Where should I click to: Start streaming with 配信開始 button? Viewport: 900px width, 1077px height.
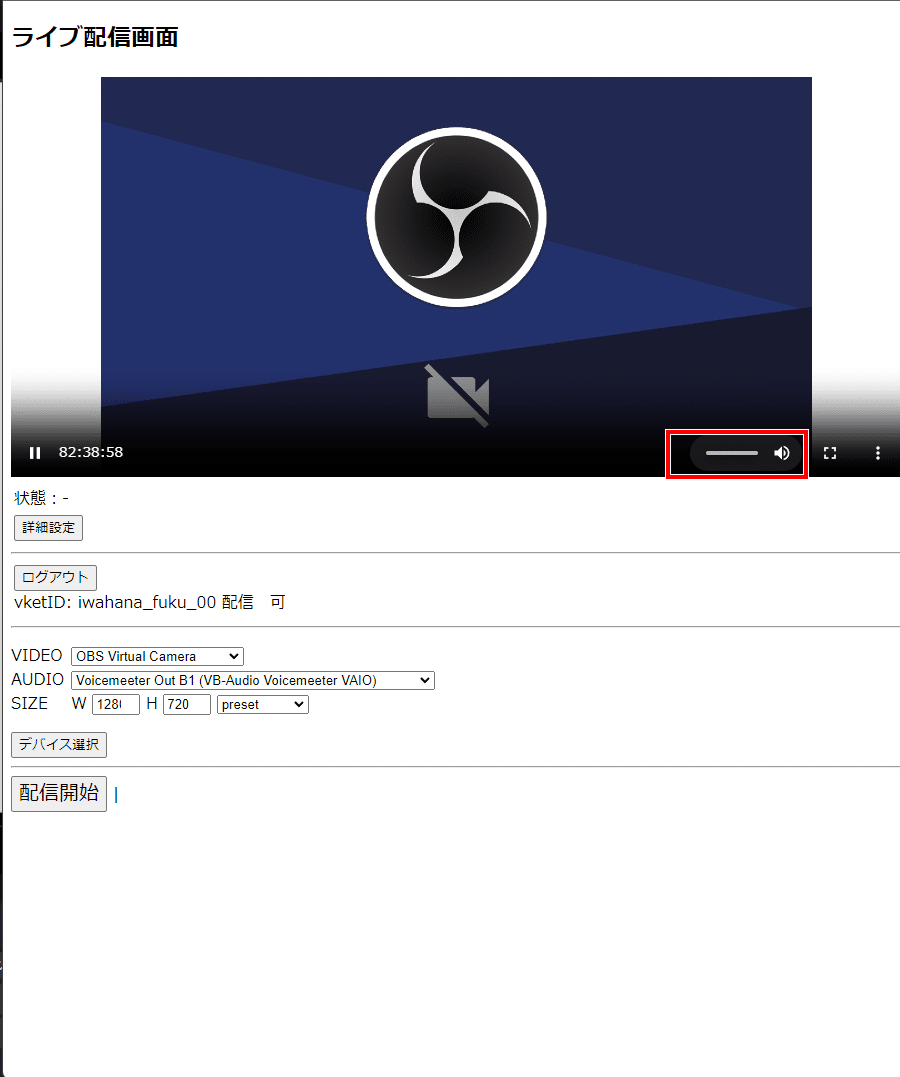click(58, 793)
